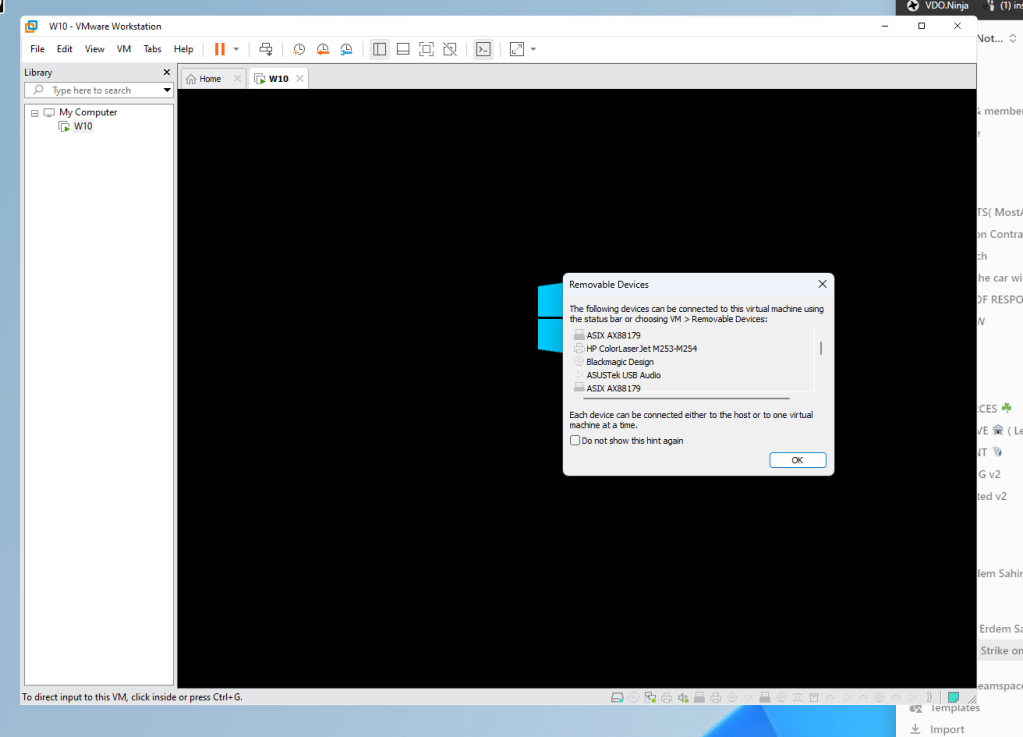Take a snapshot of this virtual machine
Screen dimensions: 1023x737
pos(299,49)
